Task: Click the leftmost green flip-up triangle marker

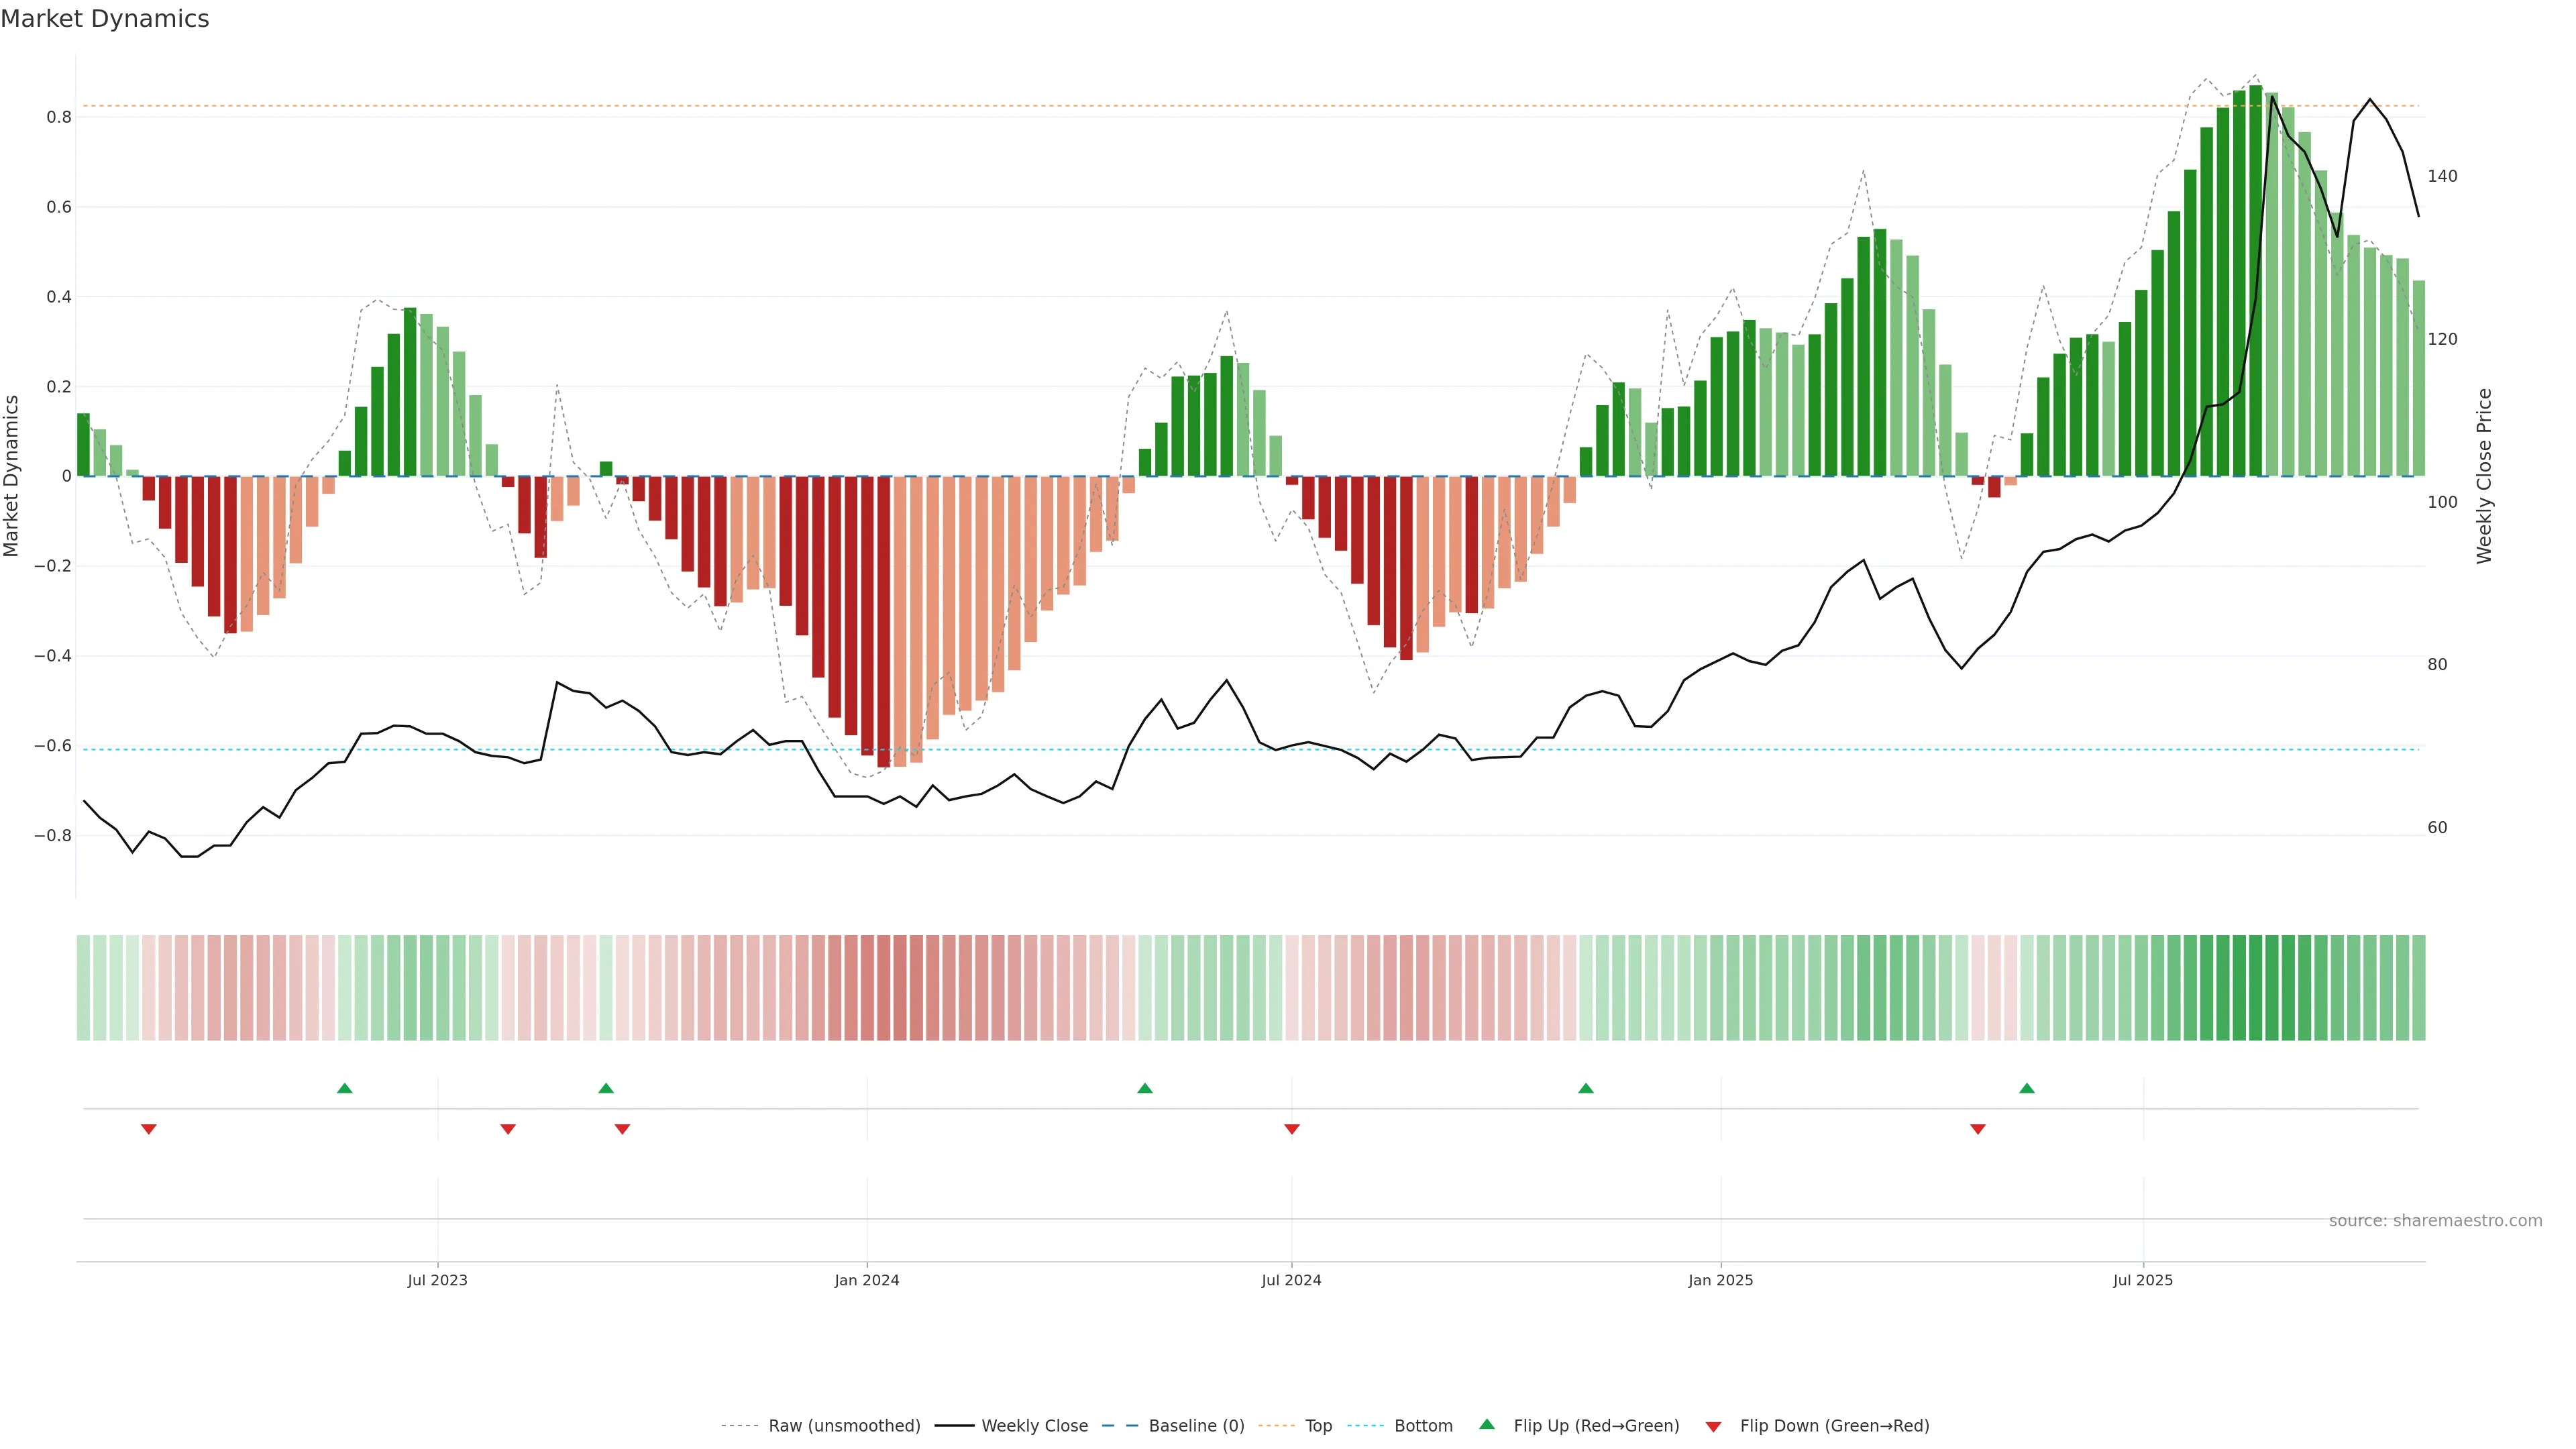Action: coord(345,1088)
